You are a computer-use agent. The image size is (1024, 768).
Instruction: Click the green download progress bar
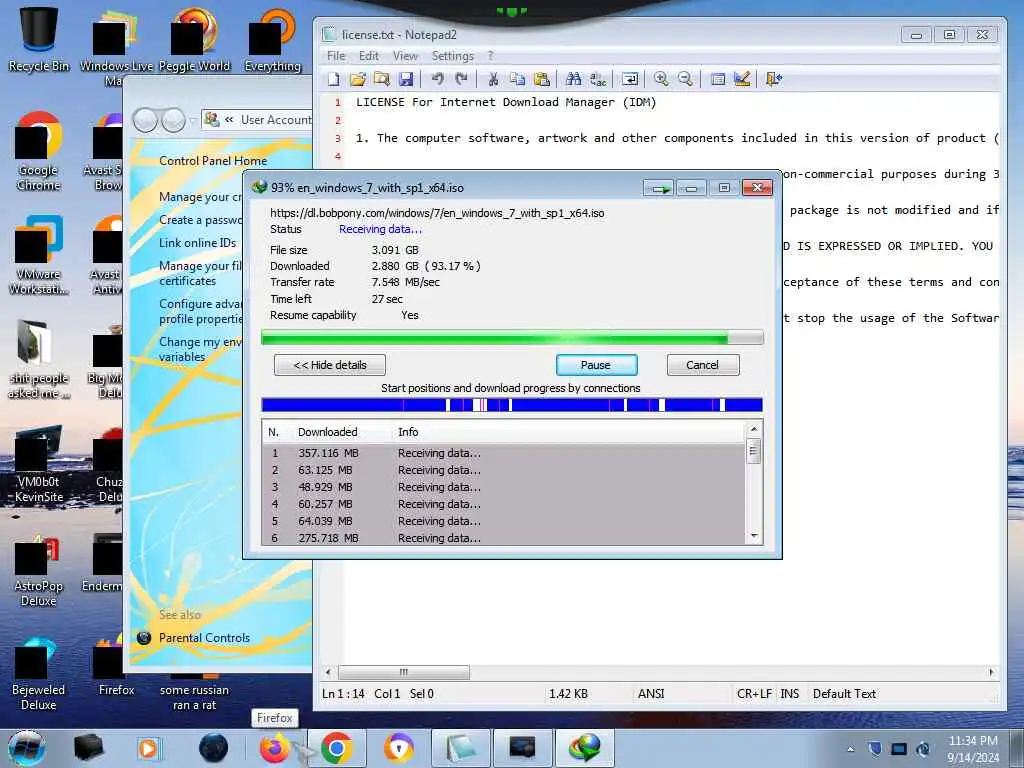point(512,338)
